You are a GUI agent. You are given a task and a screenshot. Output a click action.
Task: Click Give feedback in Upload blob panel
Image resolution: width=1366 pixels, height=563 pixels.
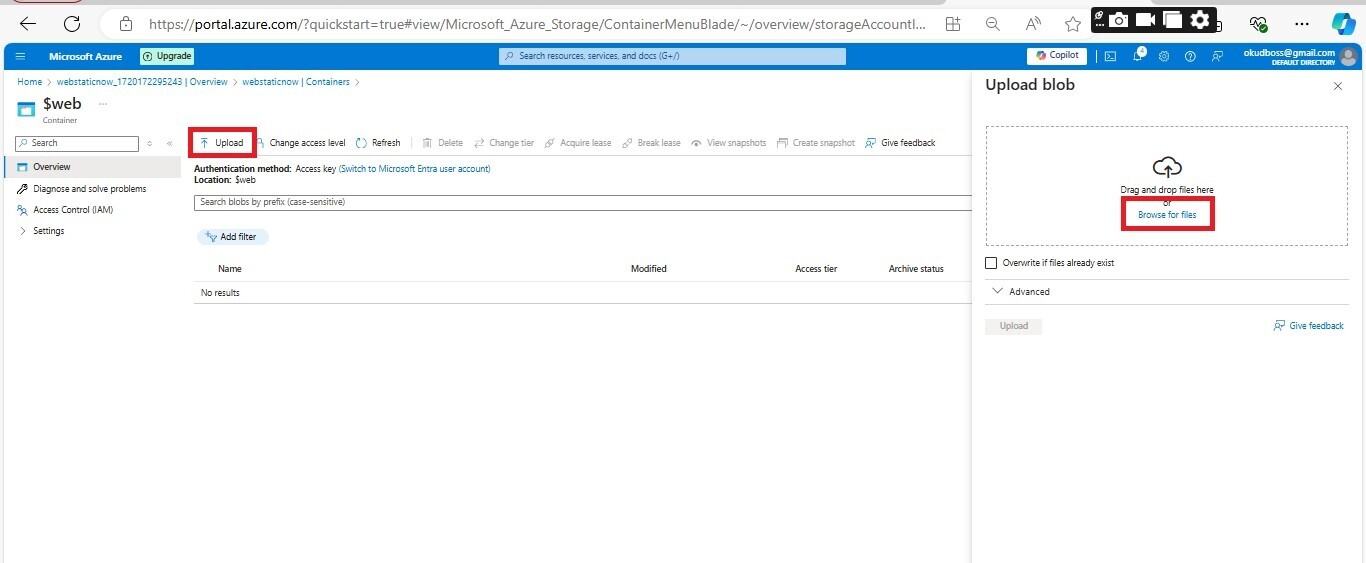click(1308, 326)
